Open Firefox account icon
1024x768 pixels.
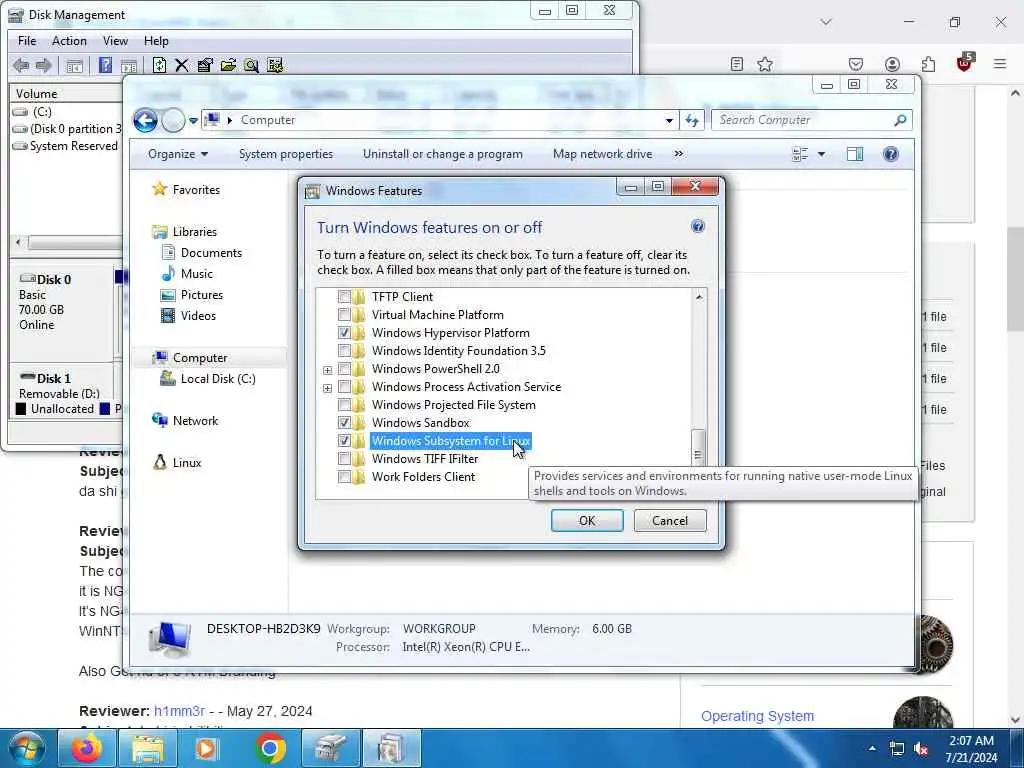[x=892, y=64]
